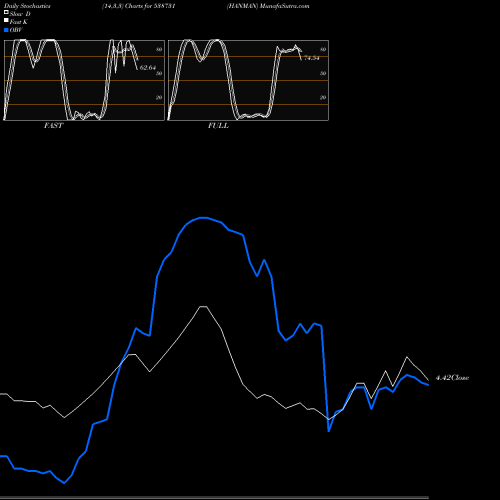The height and width of the screenshot is (500, 500).
Task: Click the 62.64 value in FAST chart
Action: tap(148, 68)
